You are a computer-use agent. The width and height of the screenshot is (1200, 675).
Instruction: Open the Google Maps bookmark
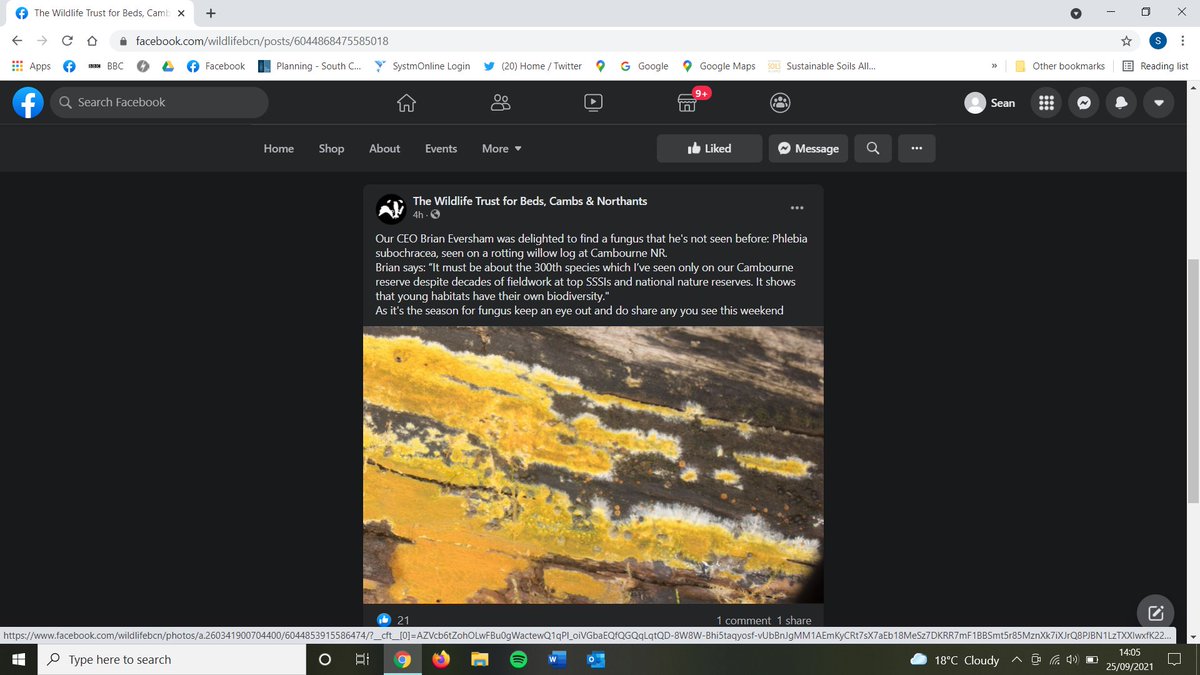click(x=718, y=66)
